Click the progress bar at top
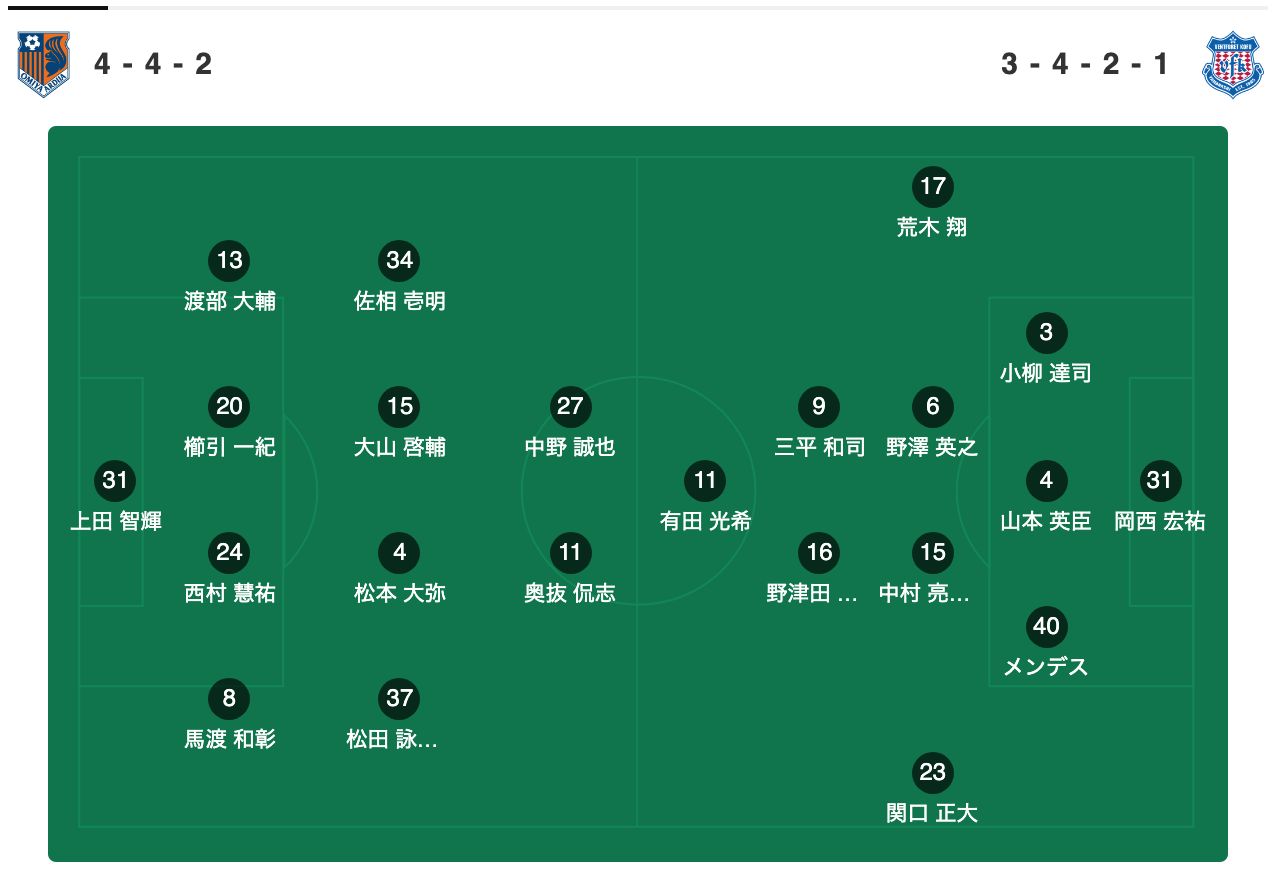The image size is (1280, 874). pyautogui.click(x=640, y=7)
